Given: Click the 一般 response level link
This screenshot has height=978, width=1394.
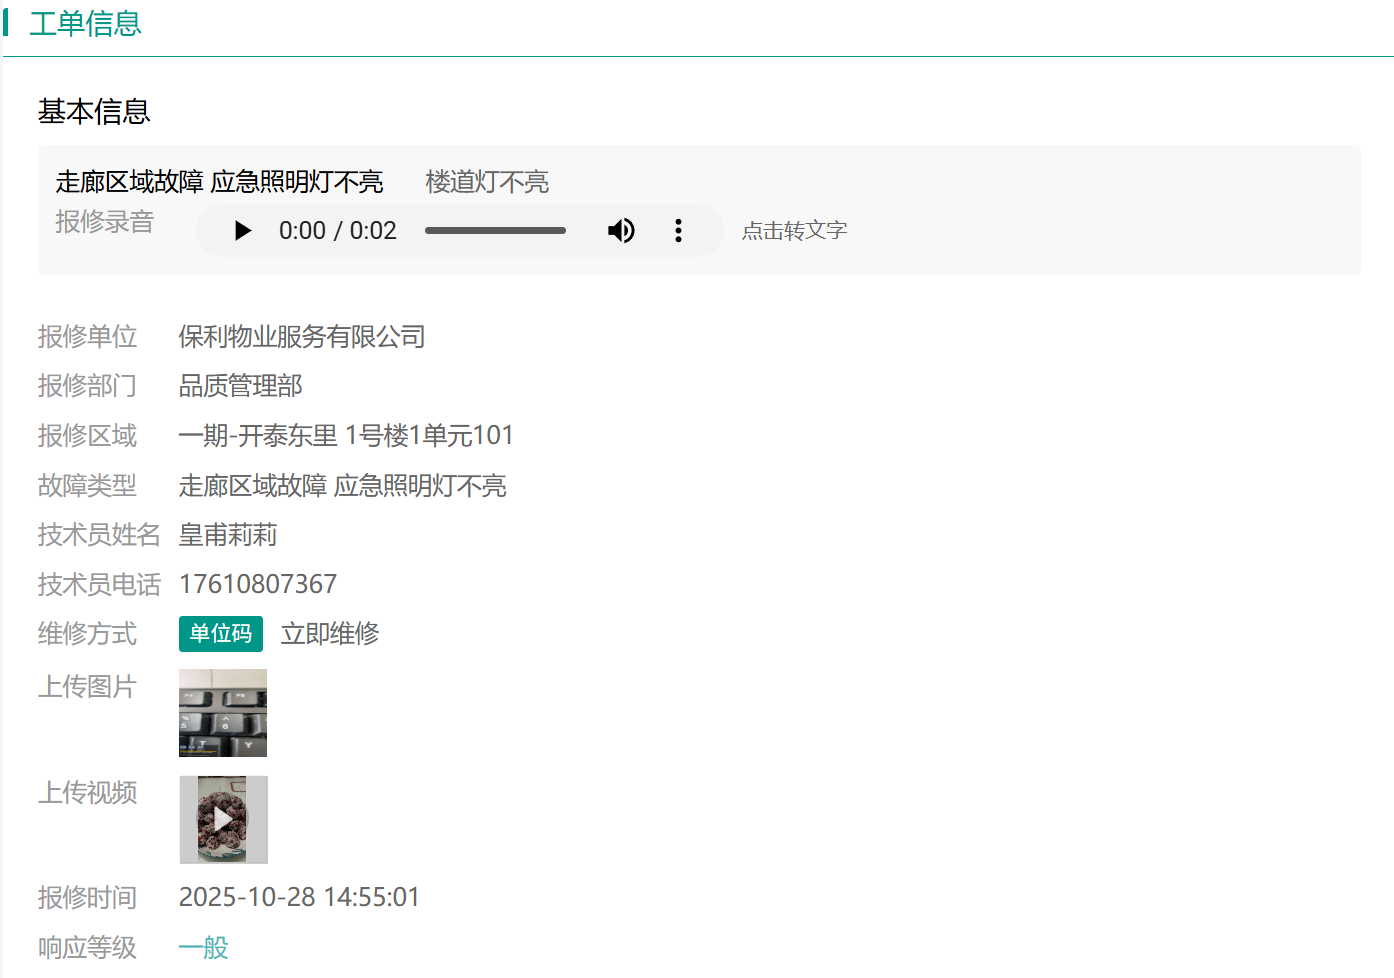Looking at the screenshot, I should point(203,947).
